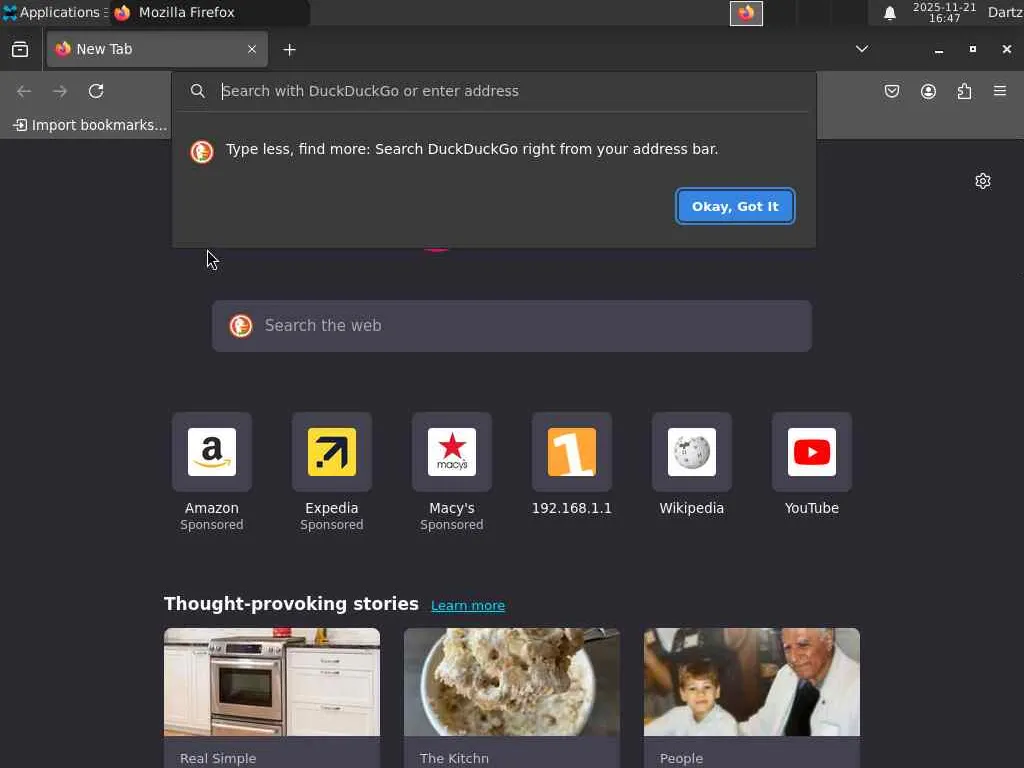
Task: Open the hamburger application menu
Action: tap(1000, 91)
